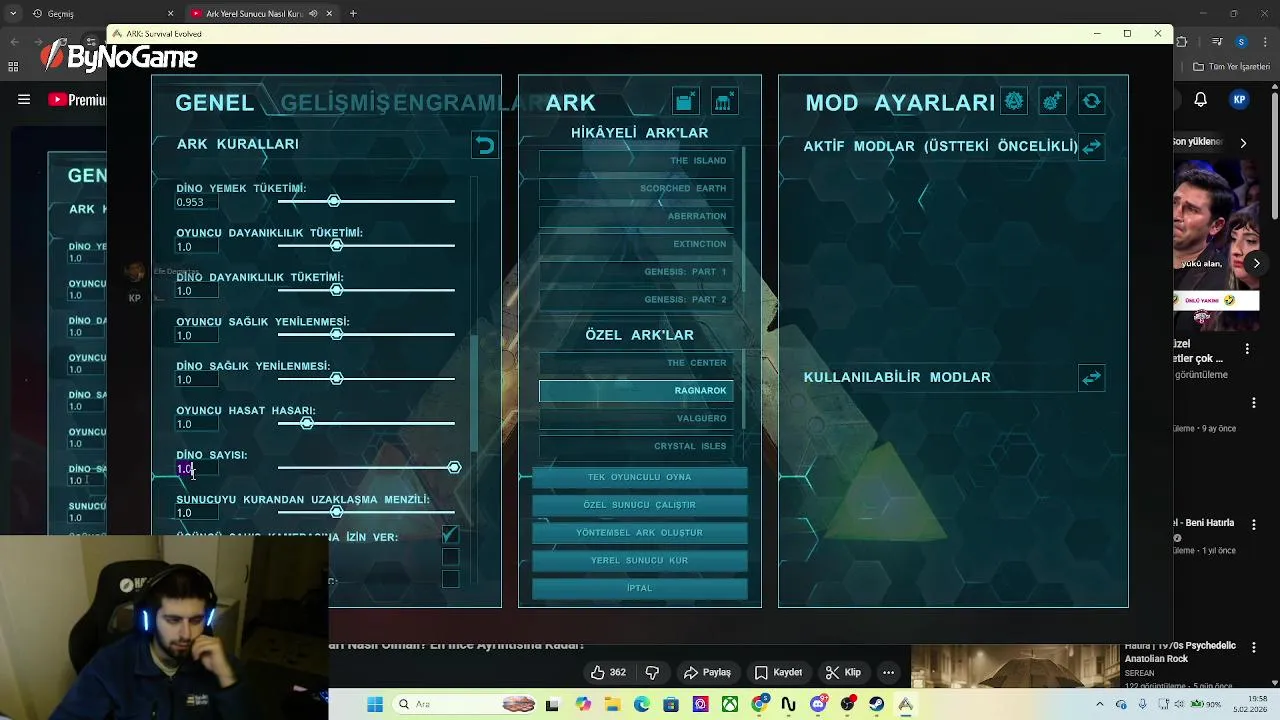Image resolution: width=1280 pixels, height=720 pixels.
Task: Select GENESIS: PART 1 map
Action: [636, 272]
